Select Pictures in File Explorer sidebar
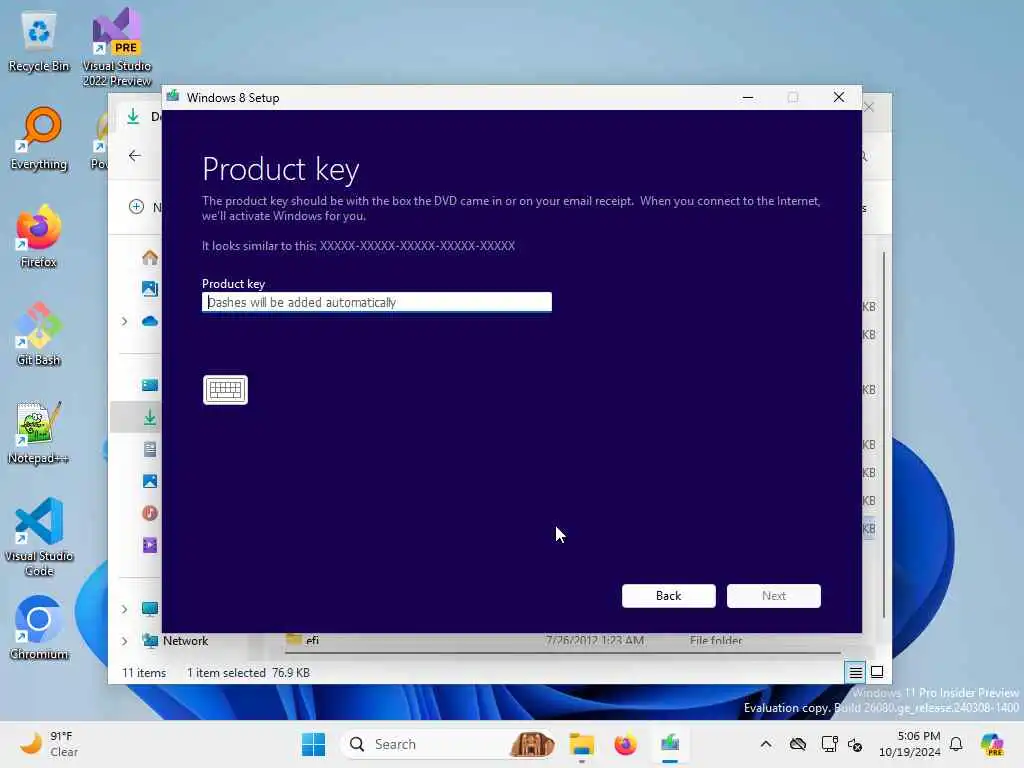The image size is (1024, 768). coord(150,481)
